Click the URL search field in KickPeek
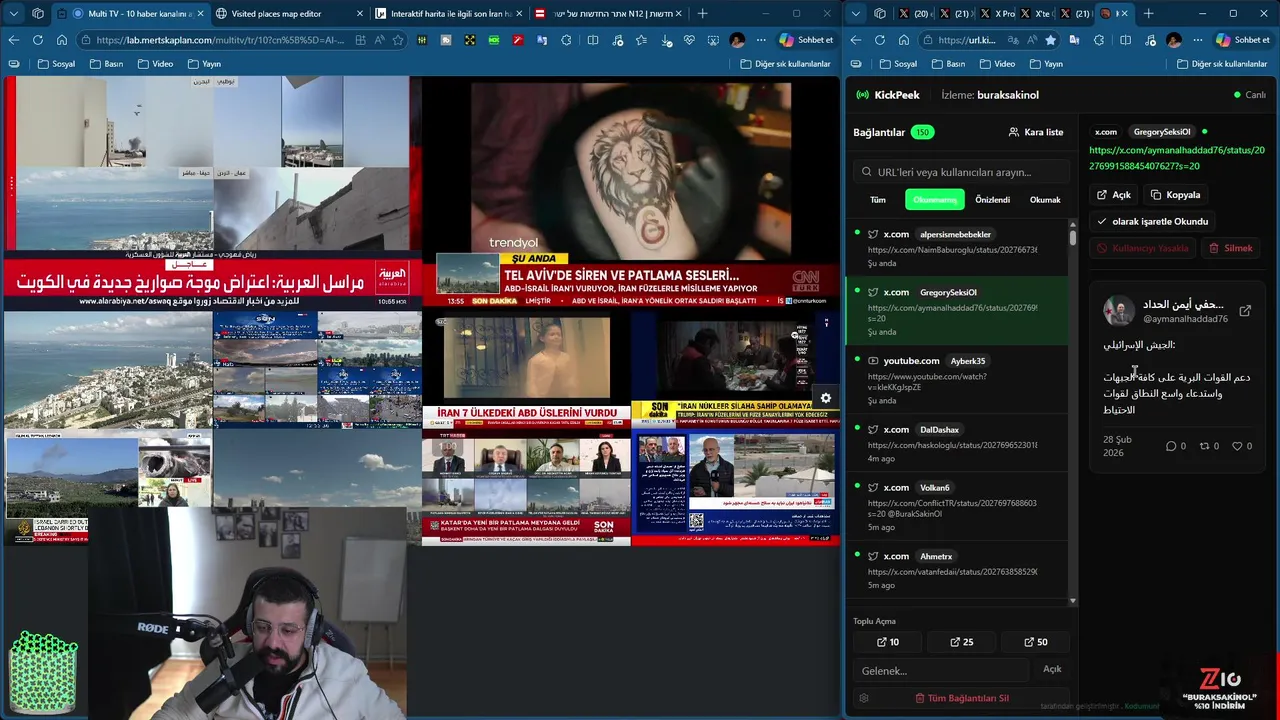This screenshot has width=1280, height=720. 961,172
